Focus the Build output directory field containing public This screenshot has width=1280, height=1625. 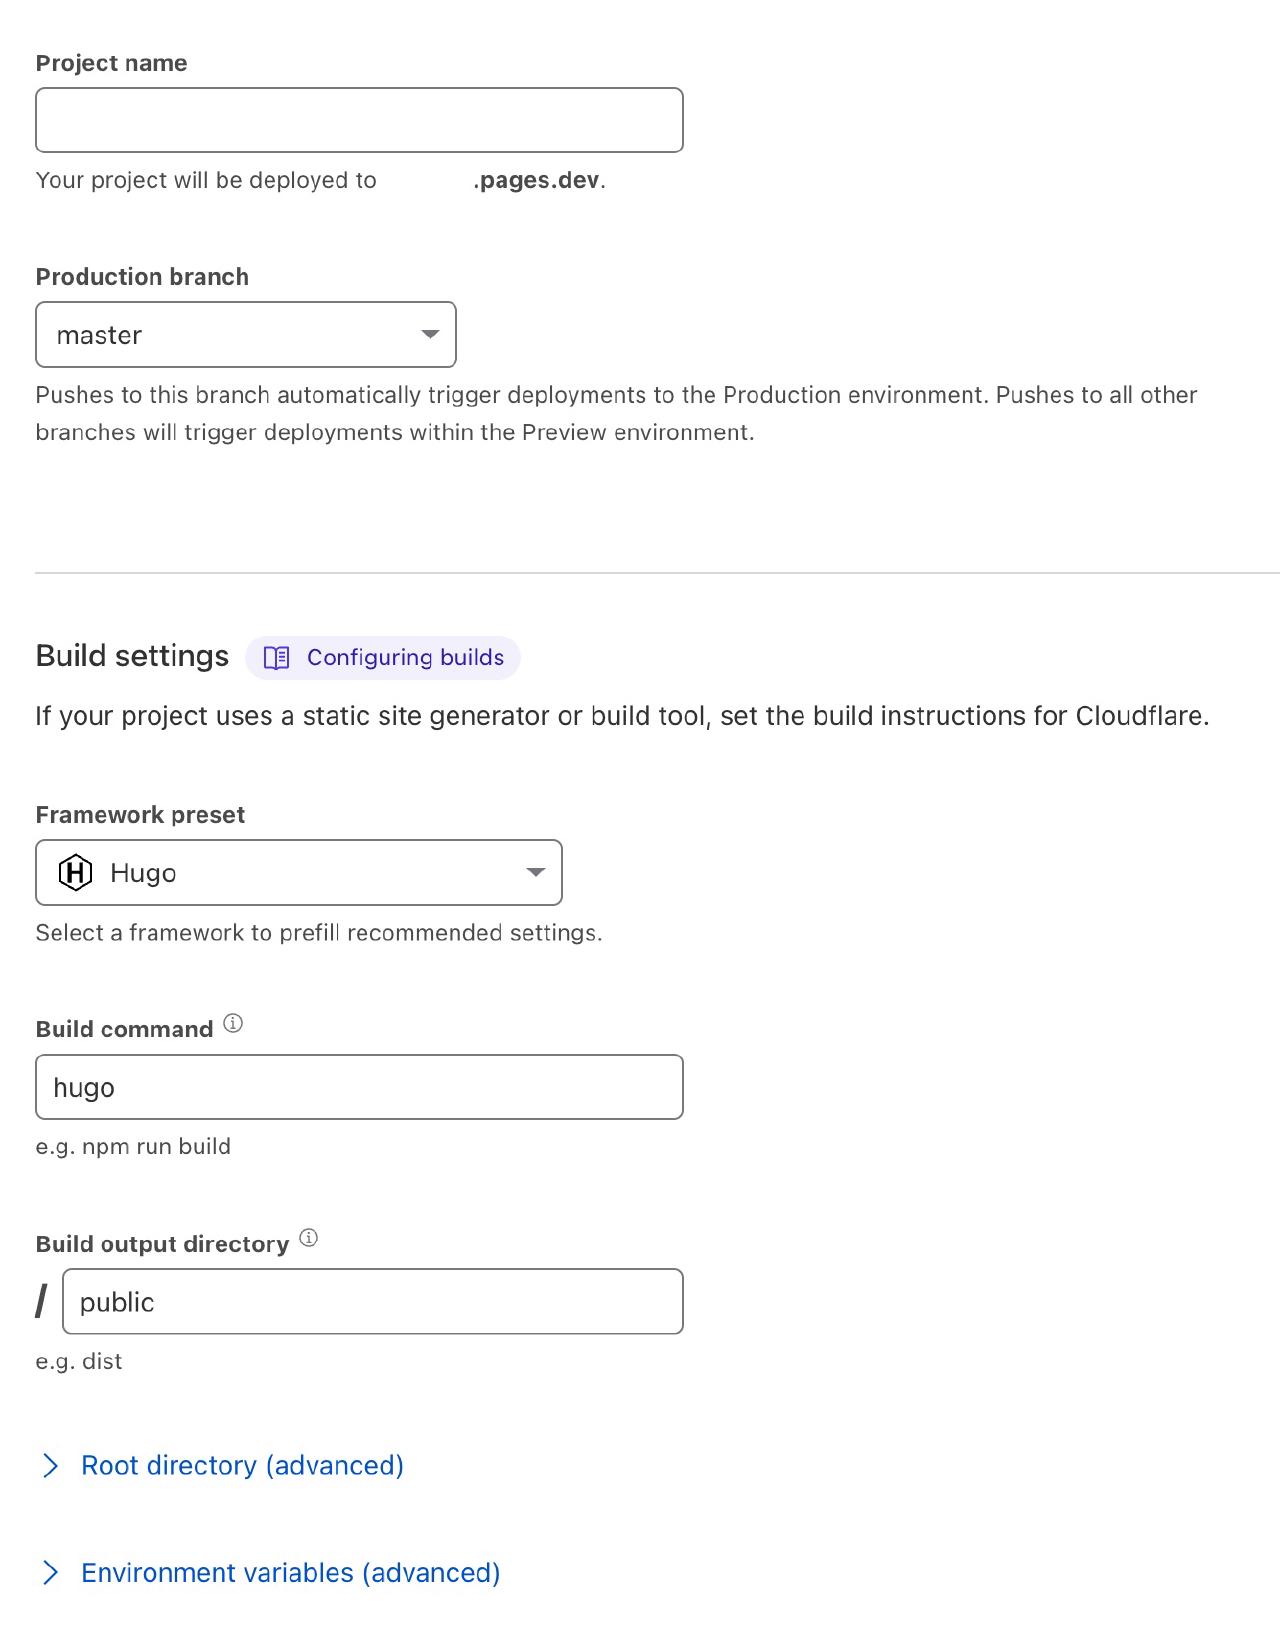[x=373, y=1301]
